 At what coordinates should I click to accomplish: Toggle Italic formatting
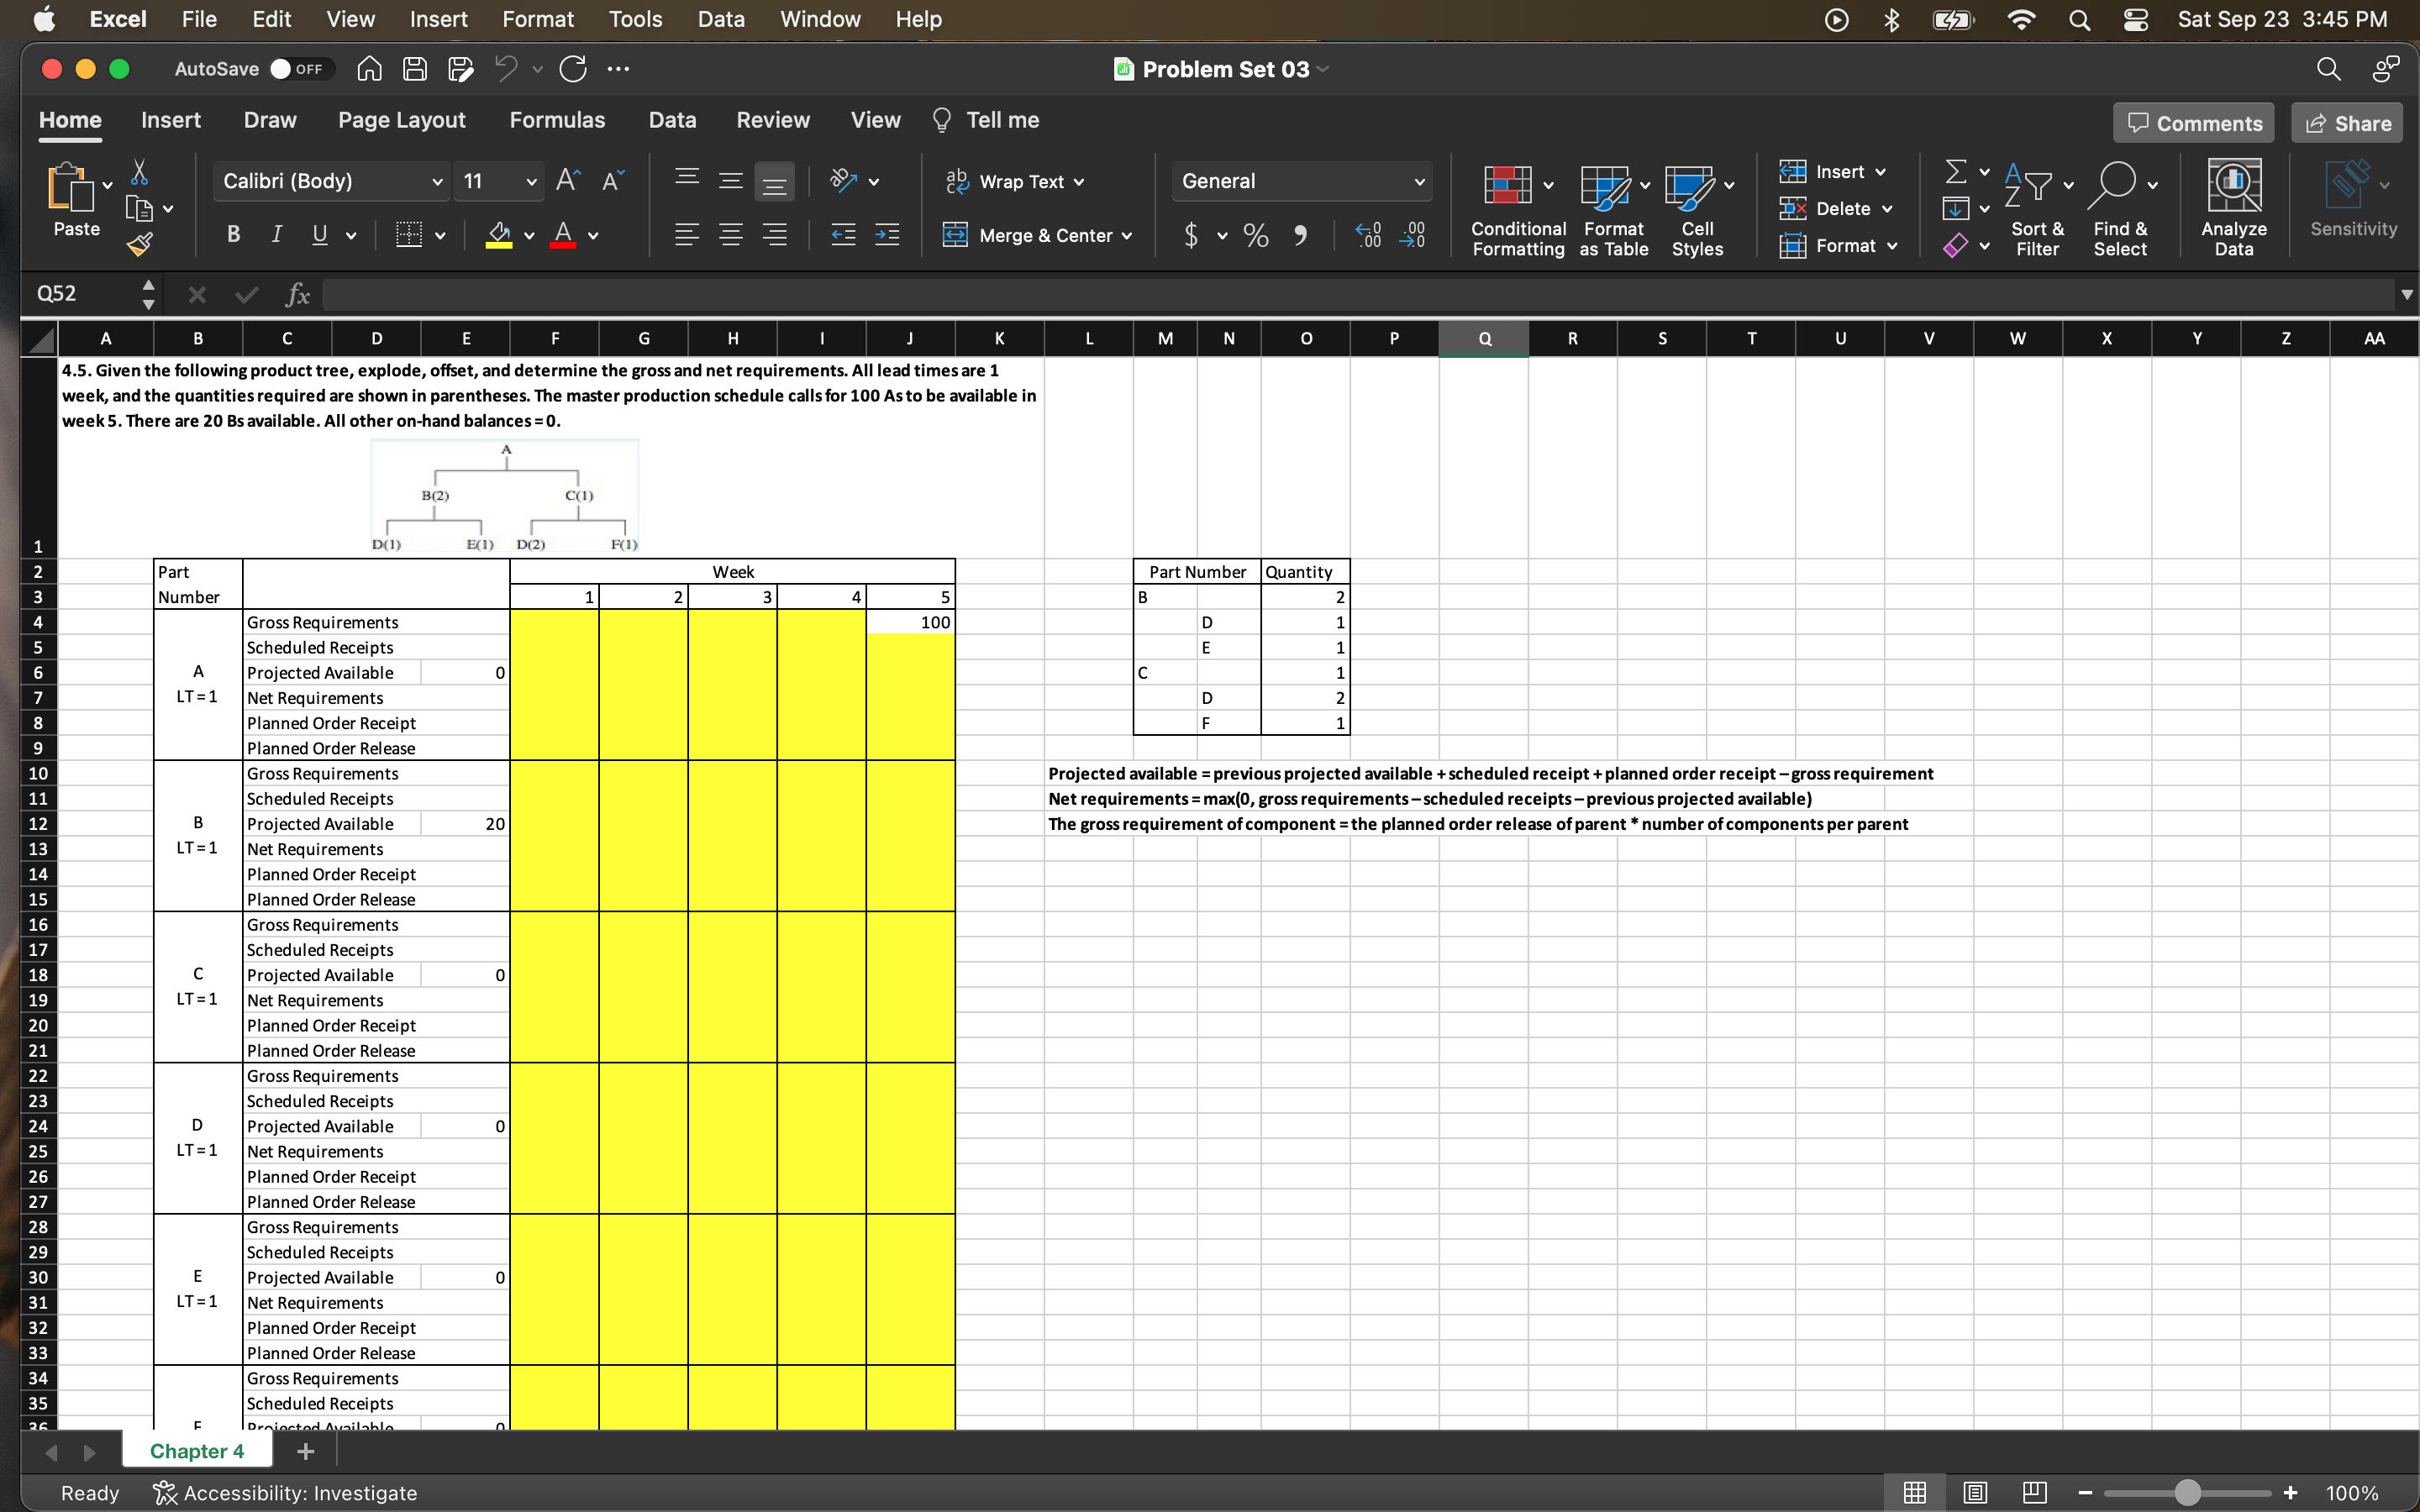(x=276, y=235)
